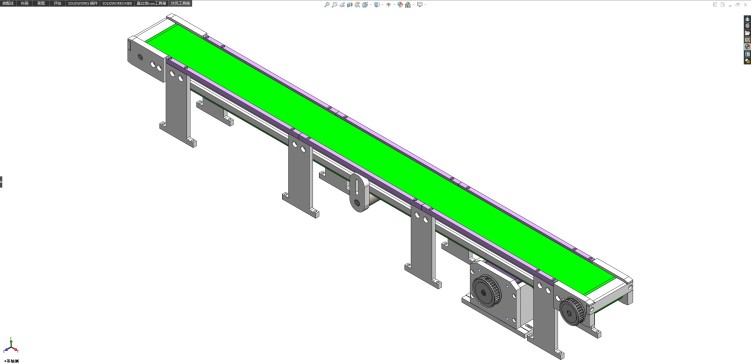Open the Appearances color-ball tab in task pane
Viewport: 751px width, 364px height.
pyautogui.click(x=748, y=47)
